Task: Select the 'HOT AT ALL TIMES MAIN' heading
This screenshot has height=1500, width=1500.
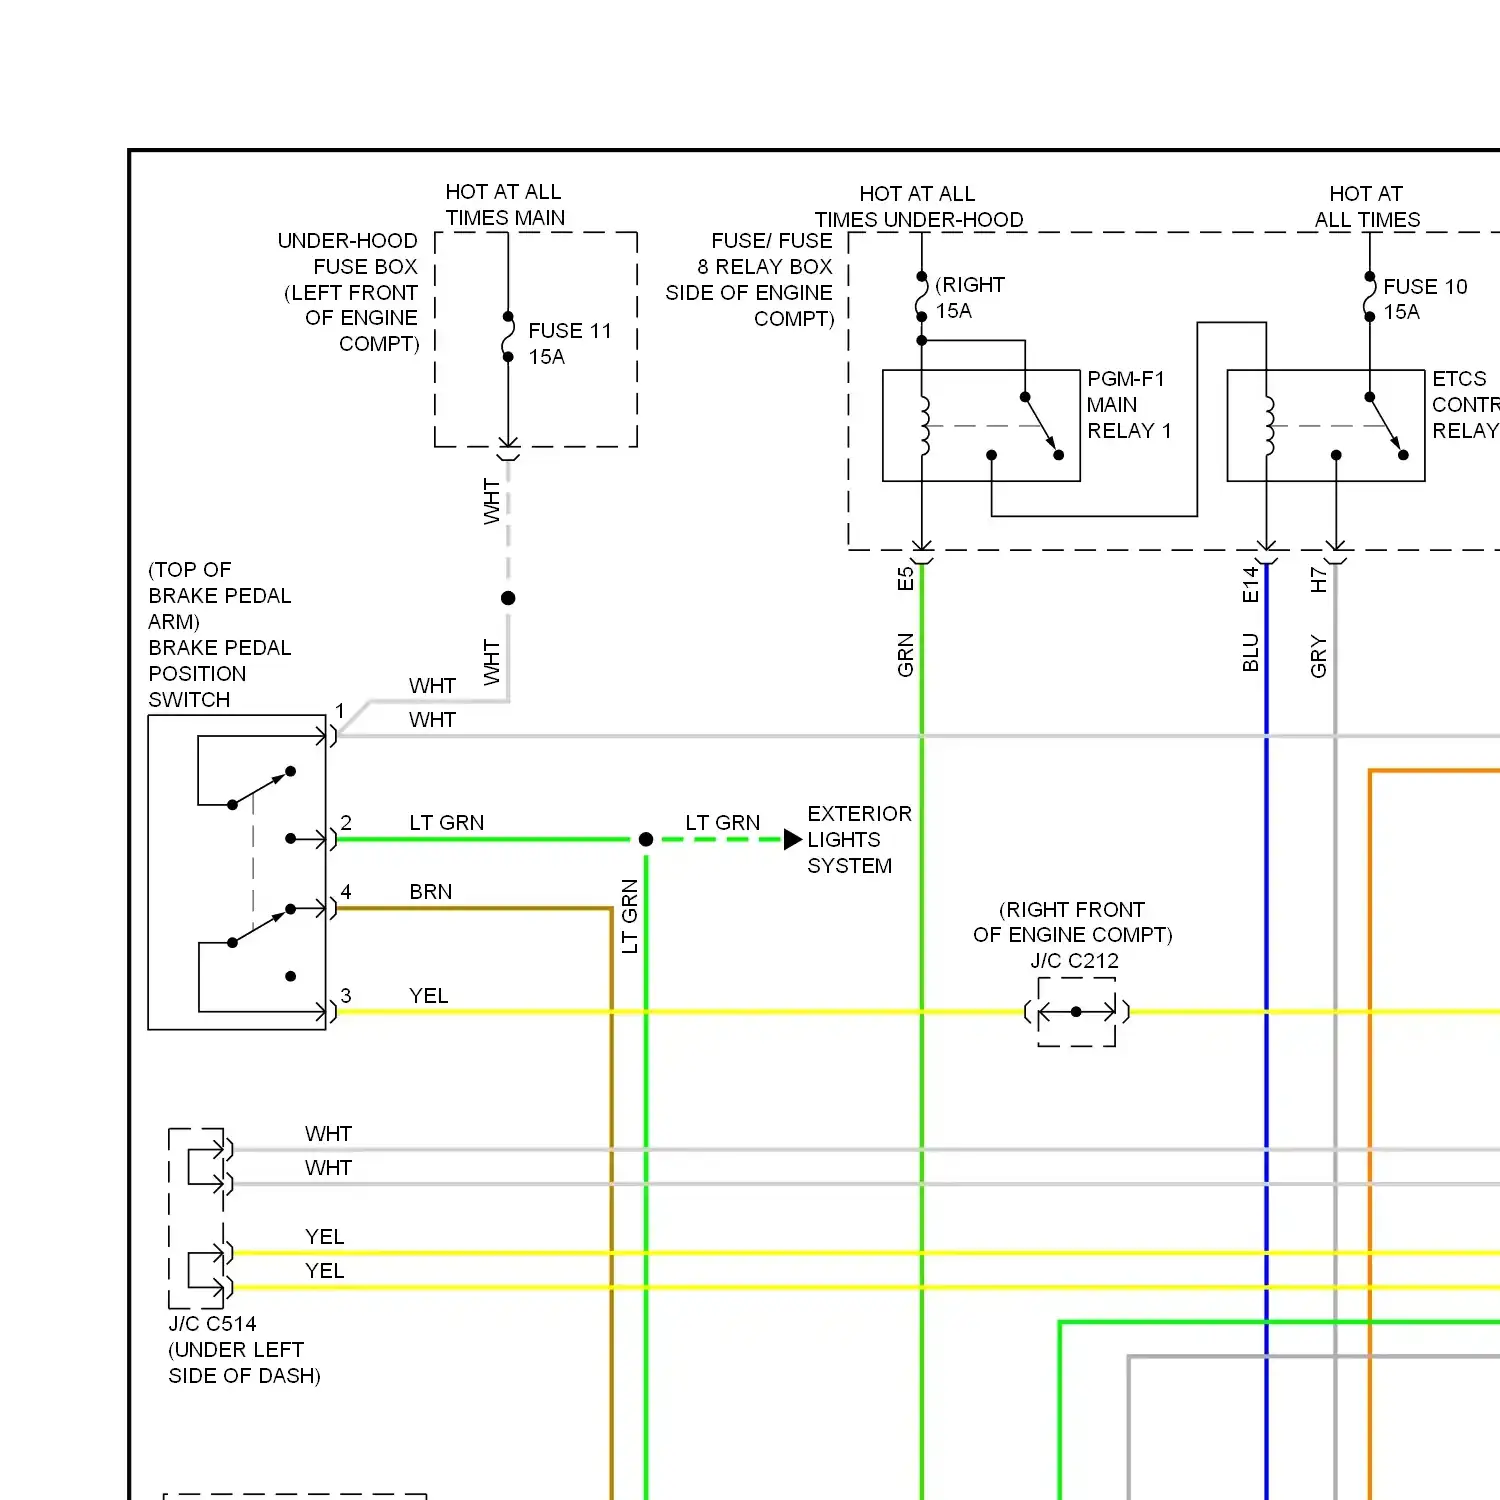Action: [505, 205]
